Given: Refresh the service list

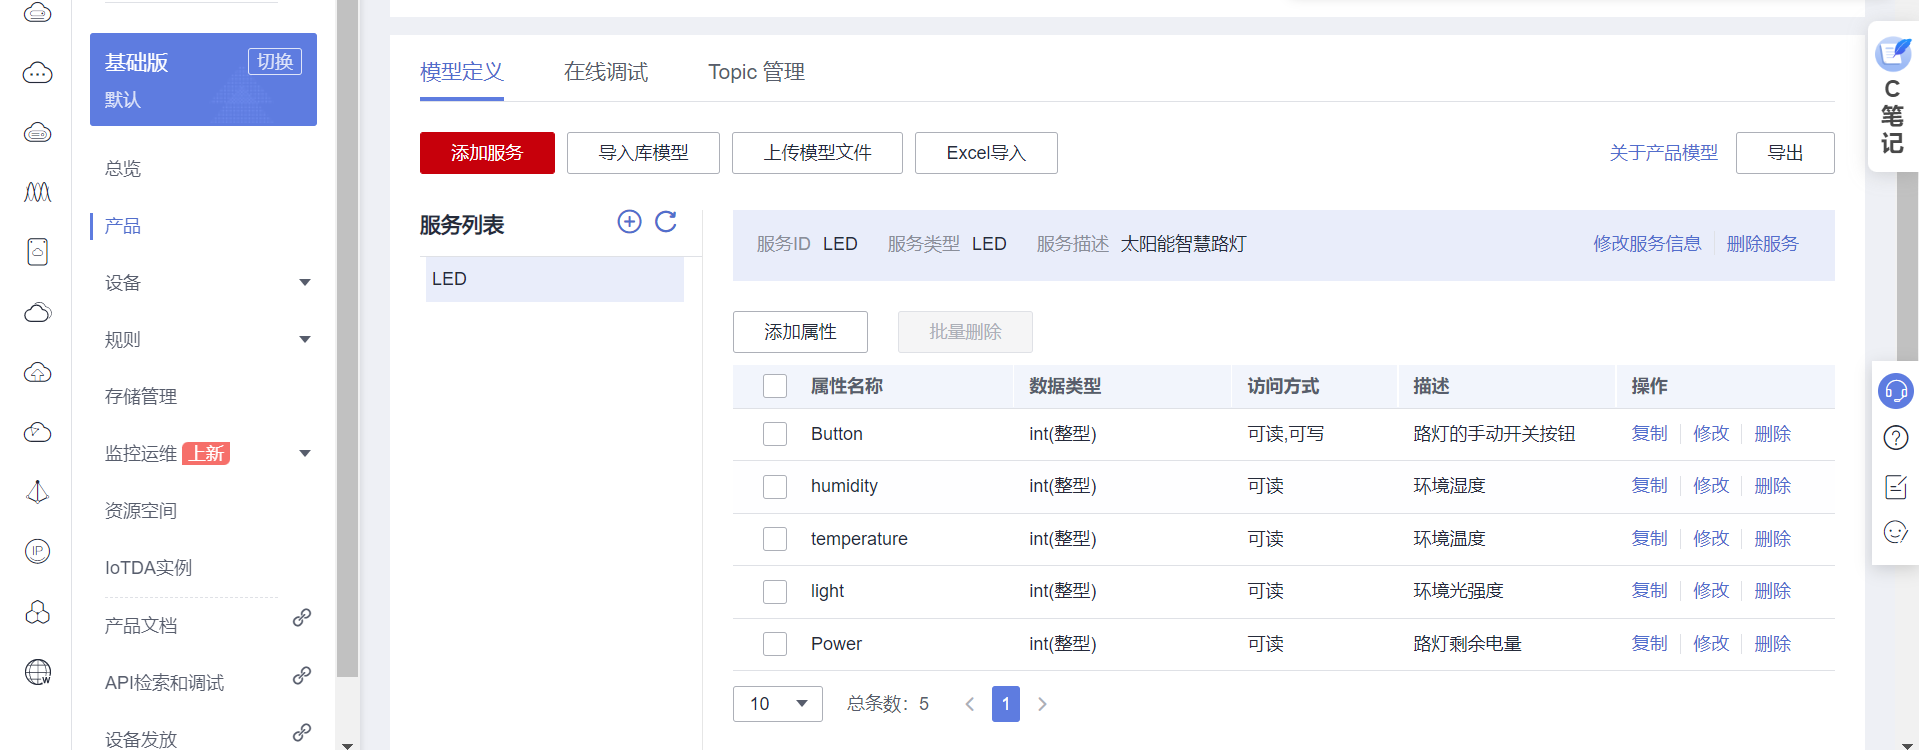Looking at the screenshot, I should (x=666, y=222).
